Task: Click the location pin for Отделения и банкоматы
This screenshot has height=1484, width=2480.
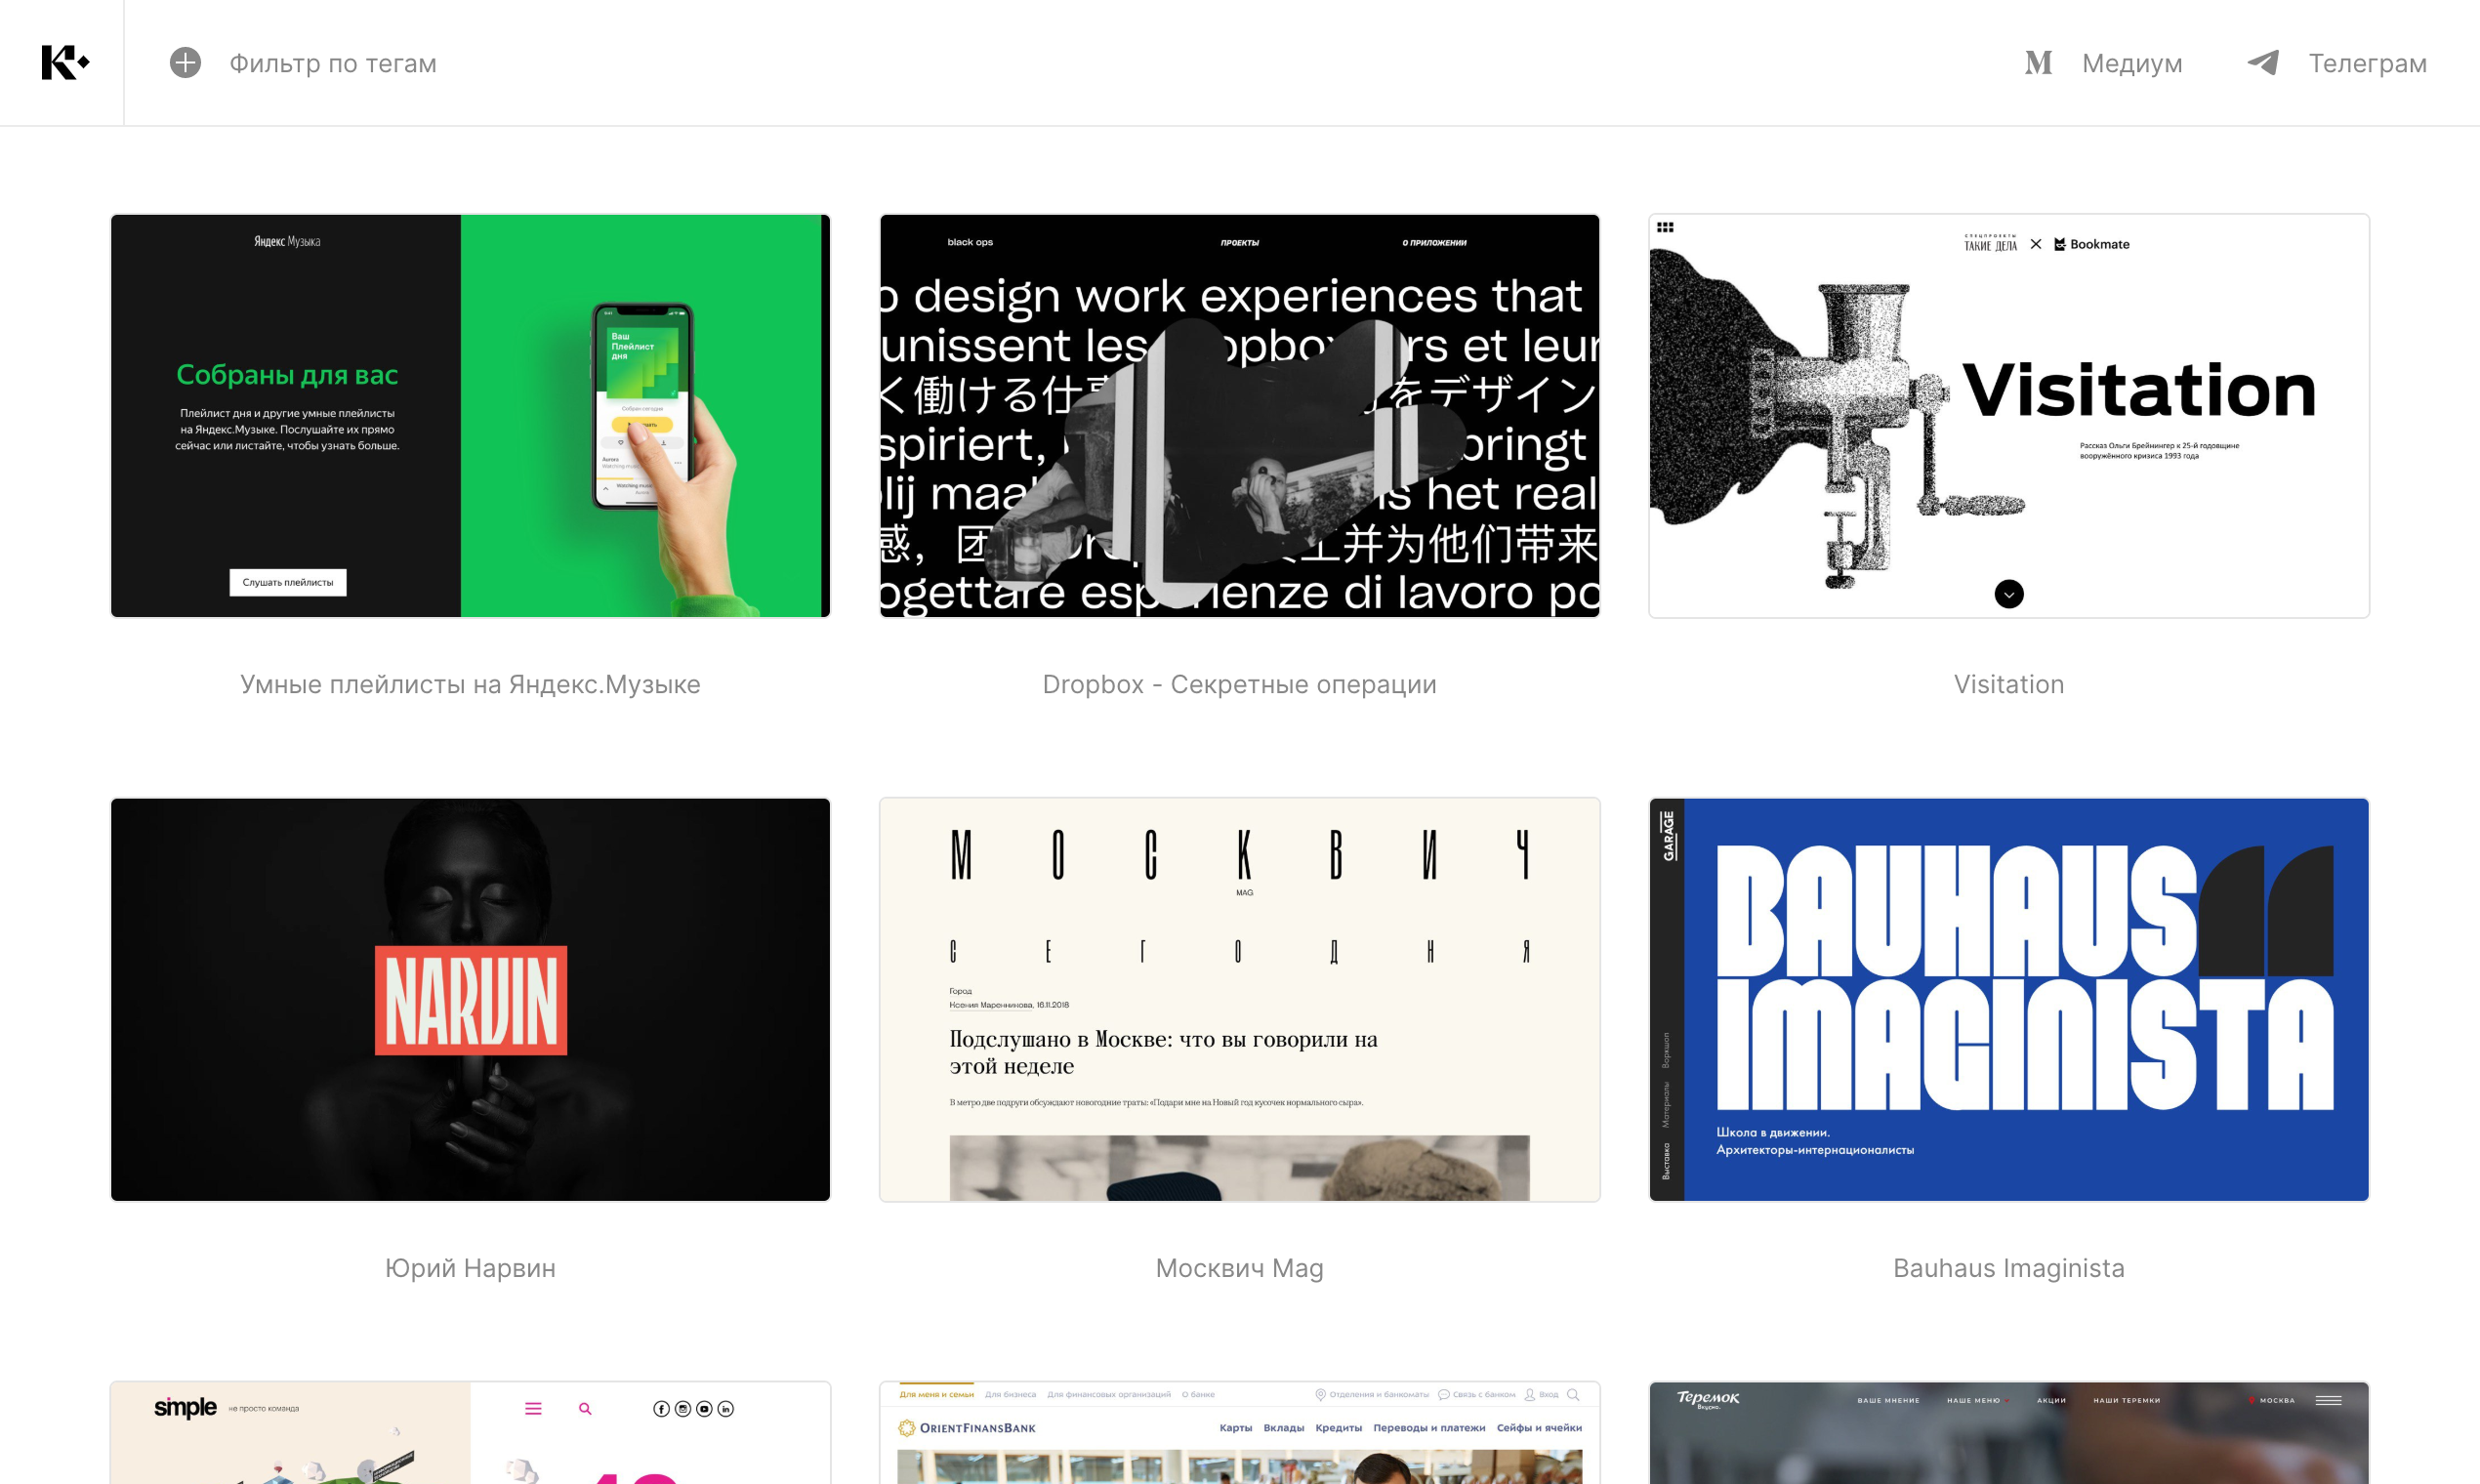Action: (x=1321, y=1395)
